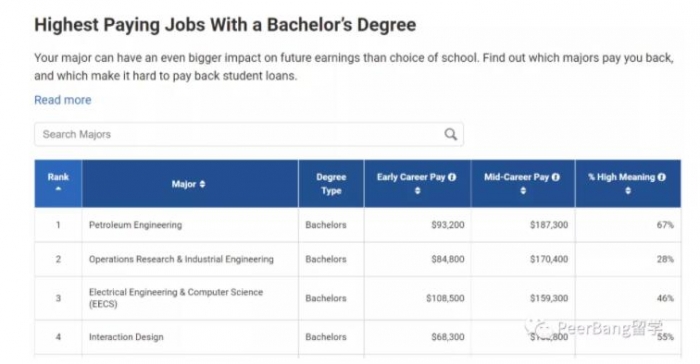The image size is (700, 364).
Task: Click the $93,200 early career pay cell
Action: tap(448, 225)
